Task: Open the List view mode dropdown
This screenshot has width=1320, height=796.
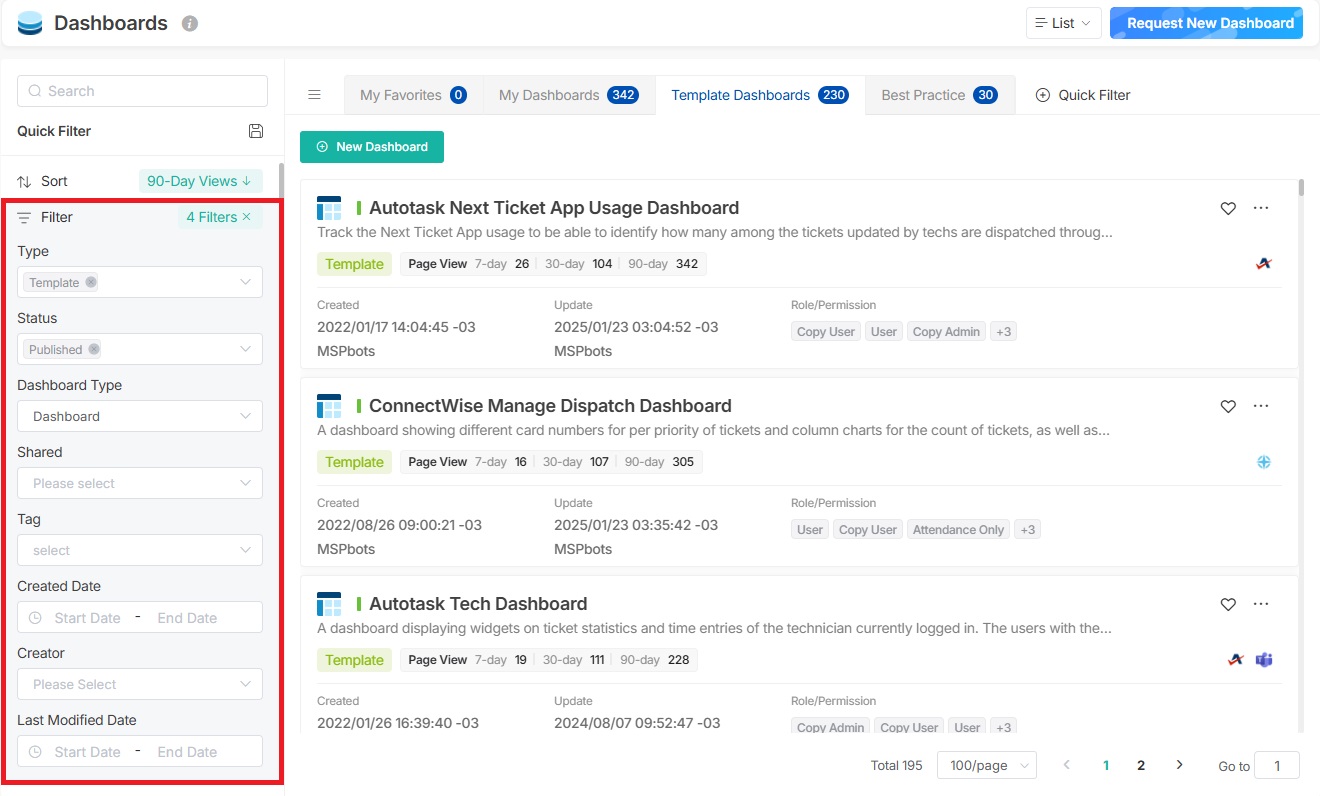Action: (x=1063, y=23)
